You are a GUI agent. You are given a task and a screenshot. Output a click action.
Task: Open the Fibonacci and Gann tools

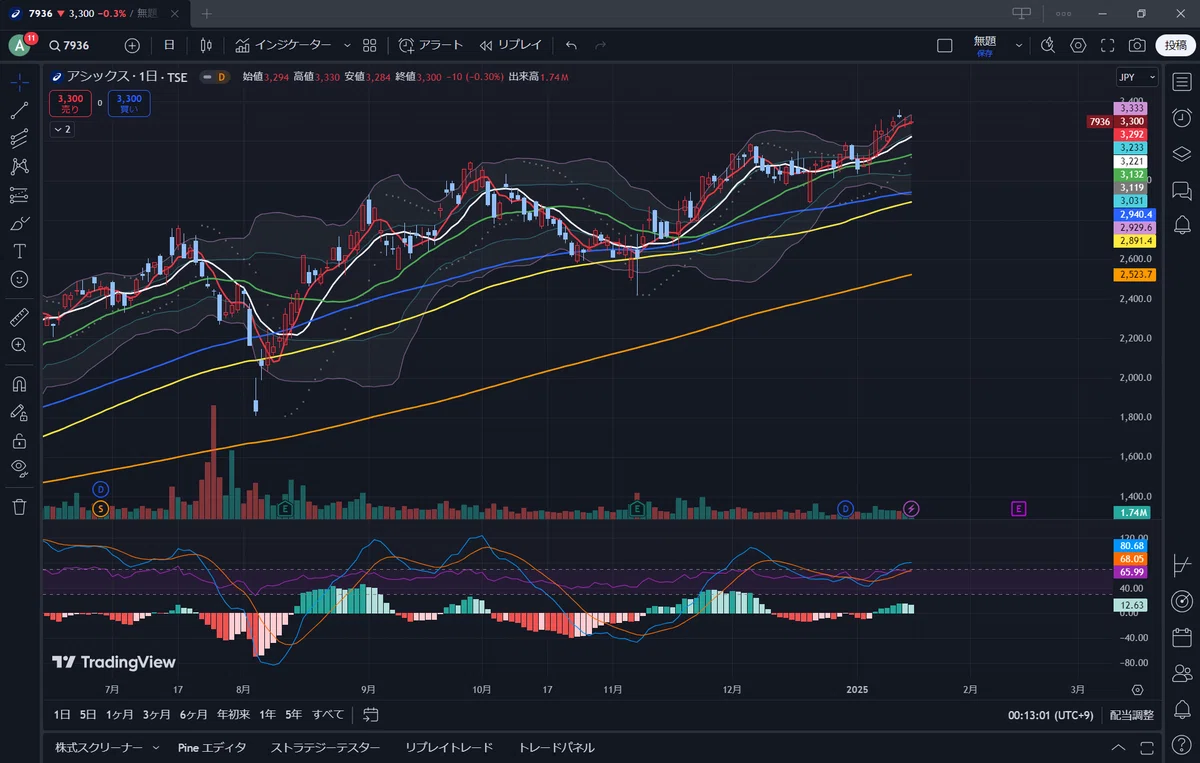[19, 138]
